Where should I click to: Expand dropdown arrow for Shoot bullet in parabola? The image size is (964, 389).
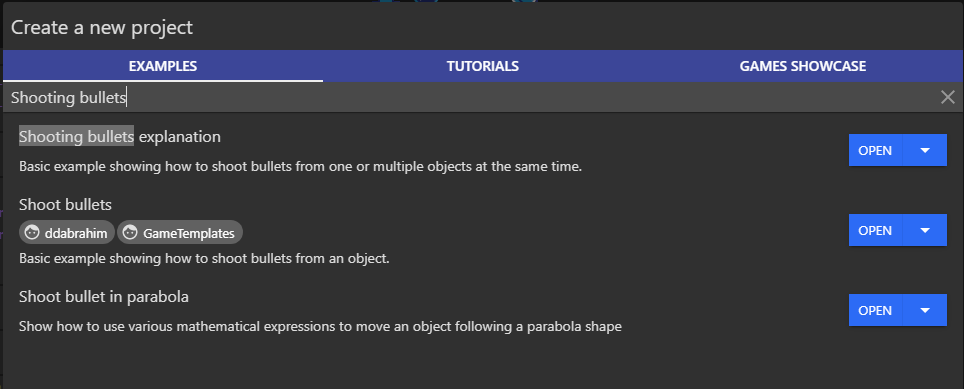coord(925,310)
